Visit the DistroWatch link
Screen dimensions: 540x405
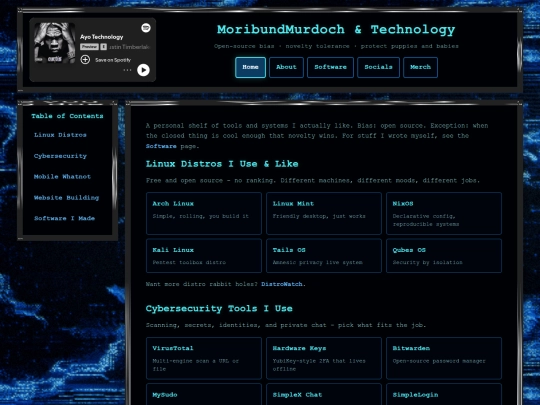[x=282, y=284]
